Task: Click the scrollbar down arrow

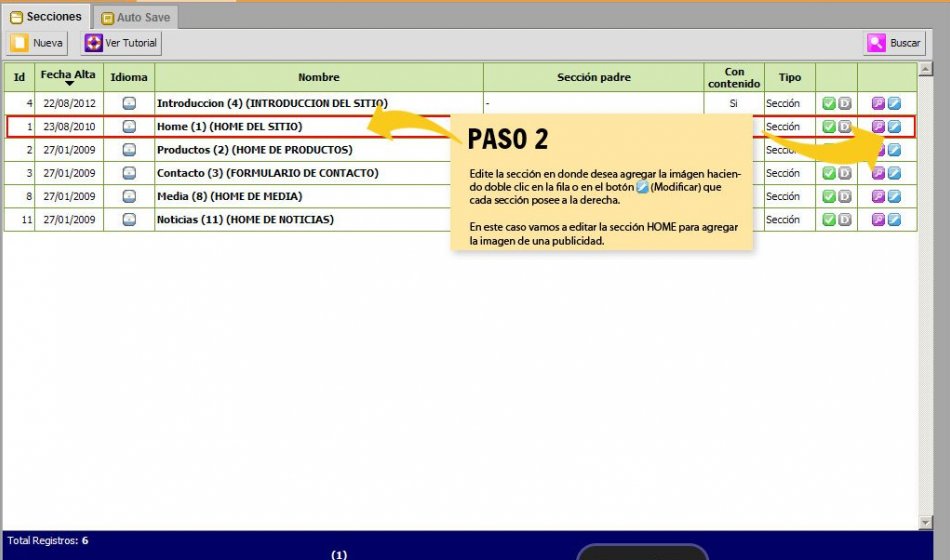Action: pyautogui.click(x=925, y=522)
